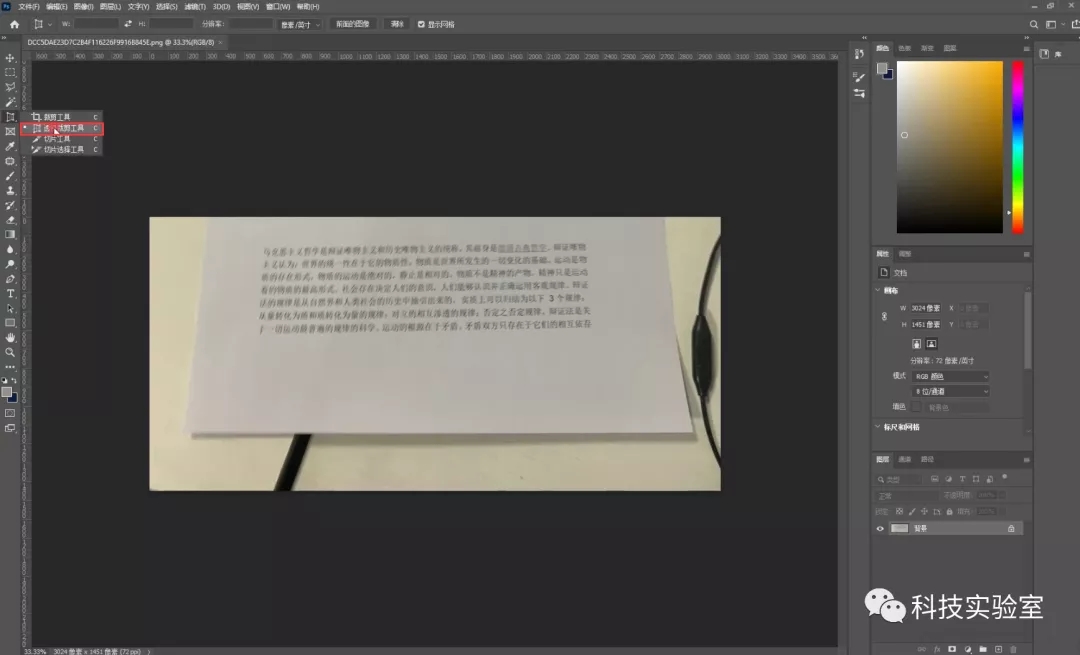Change screen mode icon in toolbar
Screen dimensions: 1080x655
(x=10, y=428)
